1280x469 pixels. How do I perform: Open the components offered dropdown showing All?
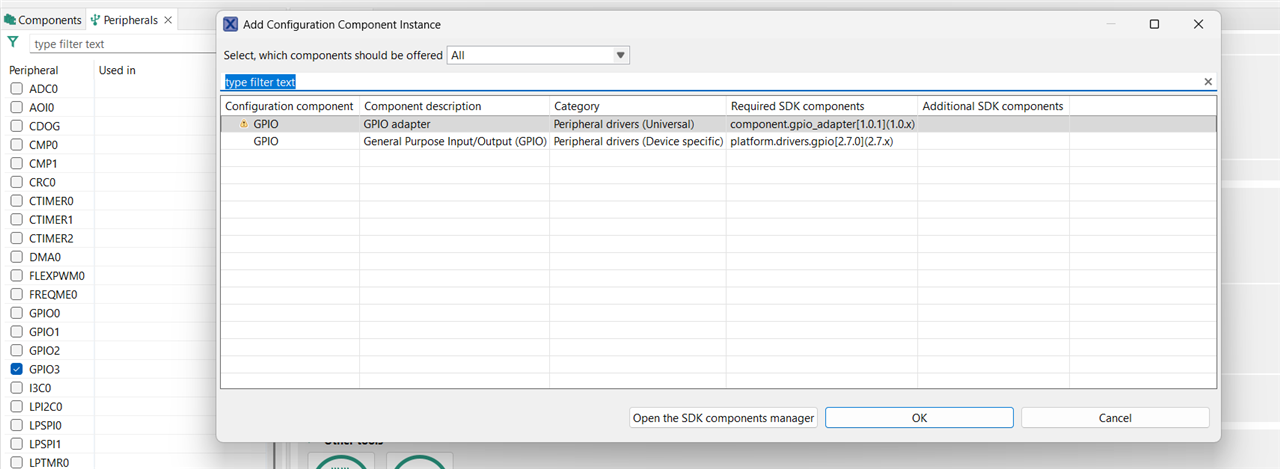coord(538,55)
